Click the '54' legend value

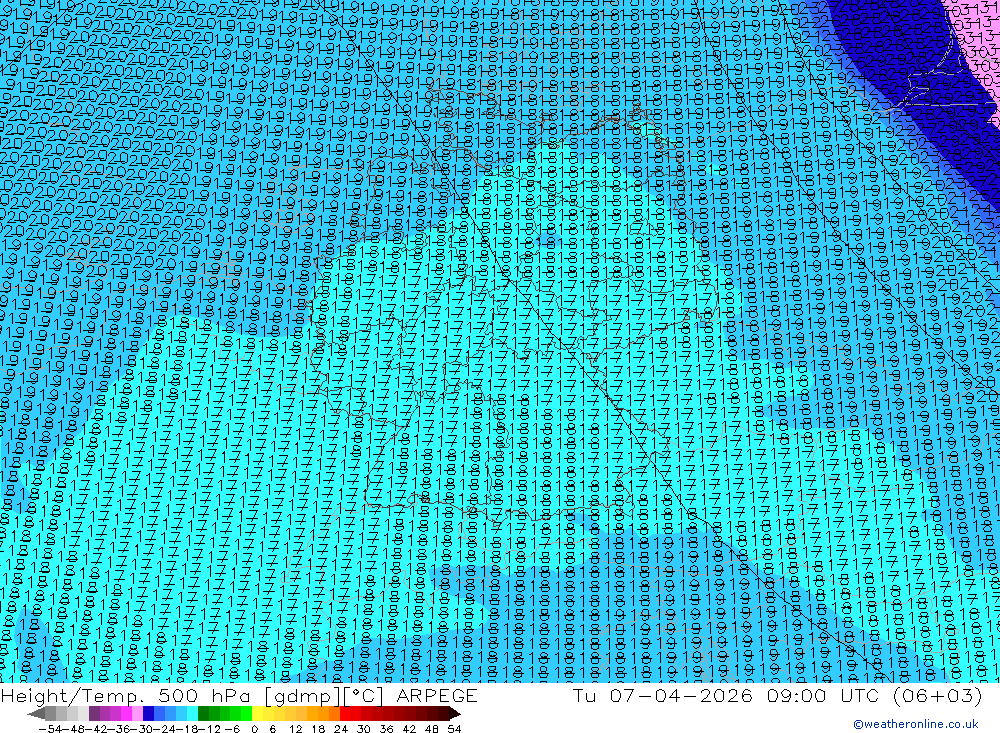tap(454, 729)
